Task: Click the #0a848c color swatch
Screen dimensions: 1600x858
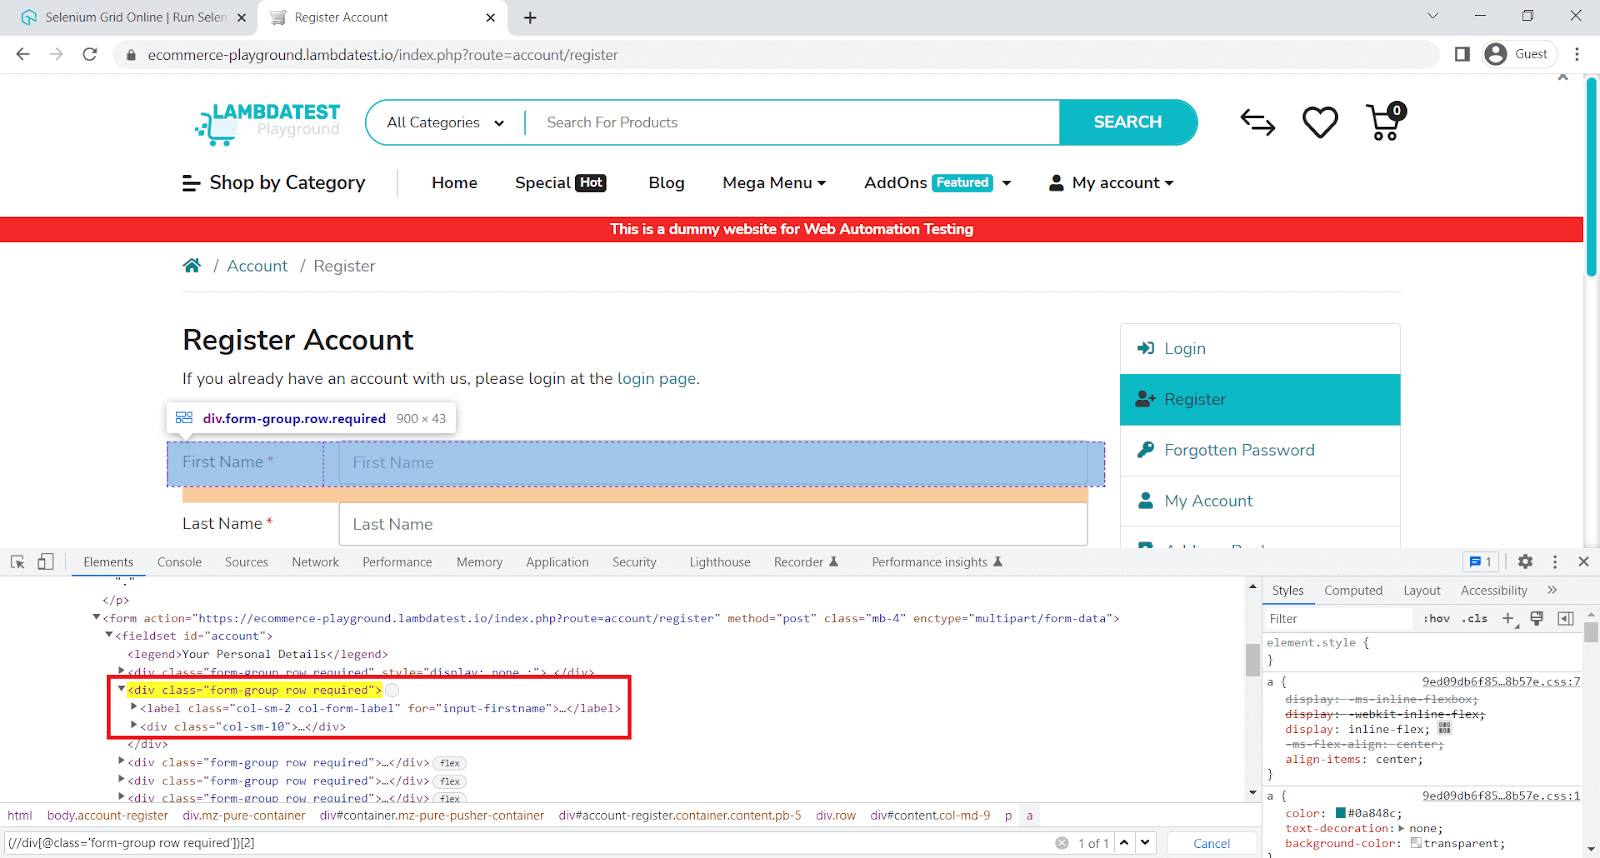Action: click(x=1341, y=813)
